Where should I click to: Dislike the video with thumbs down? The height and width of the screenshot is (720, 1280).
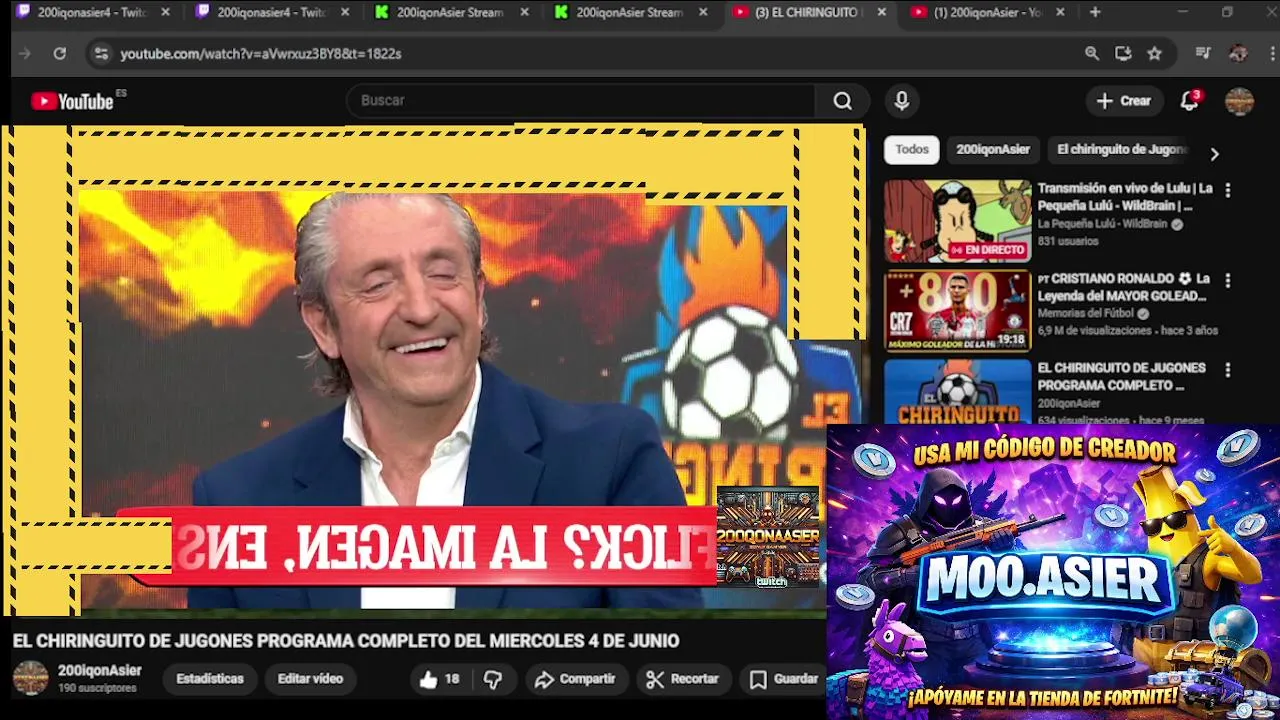(x=493, y=679)
